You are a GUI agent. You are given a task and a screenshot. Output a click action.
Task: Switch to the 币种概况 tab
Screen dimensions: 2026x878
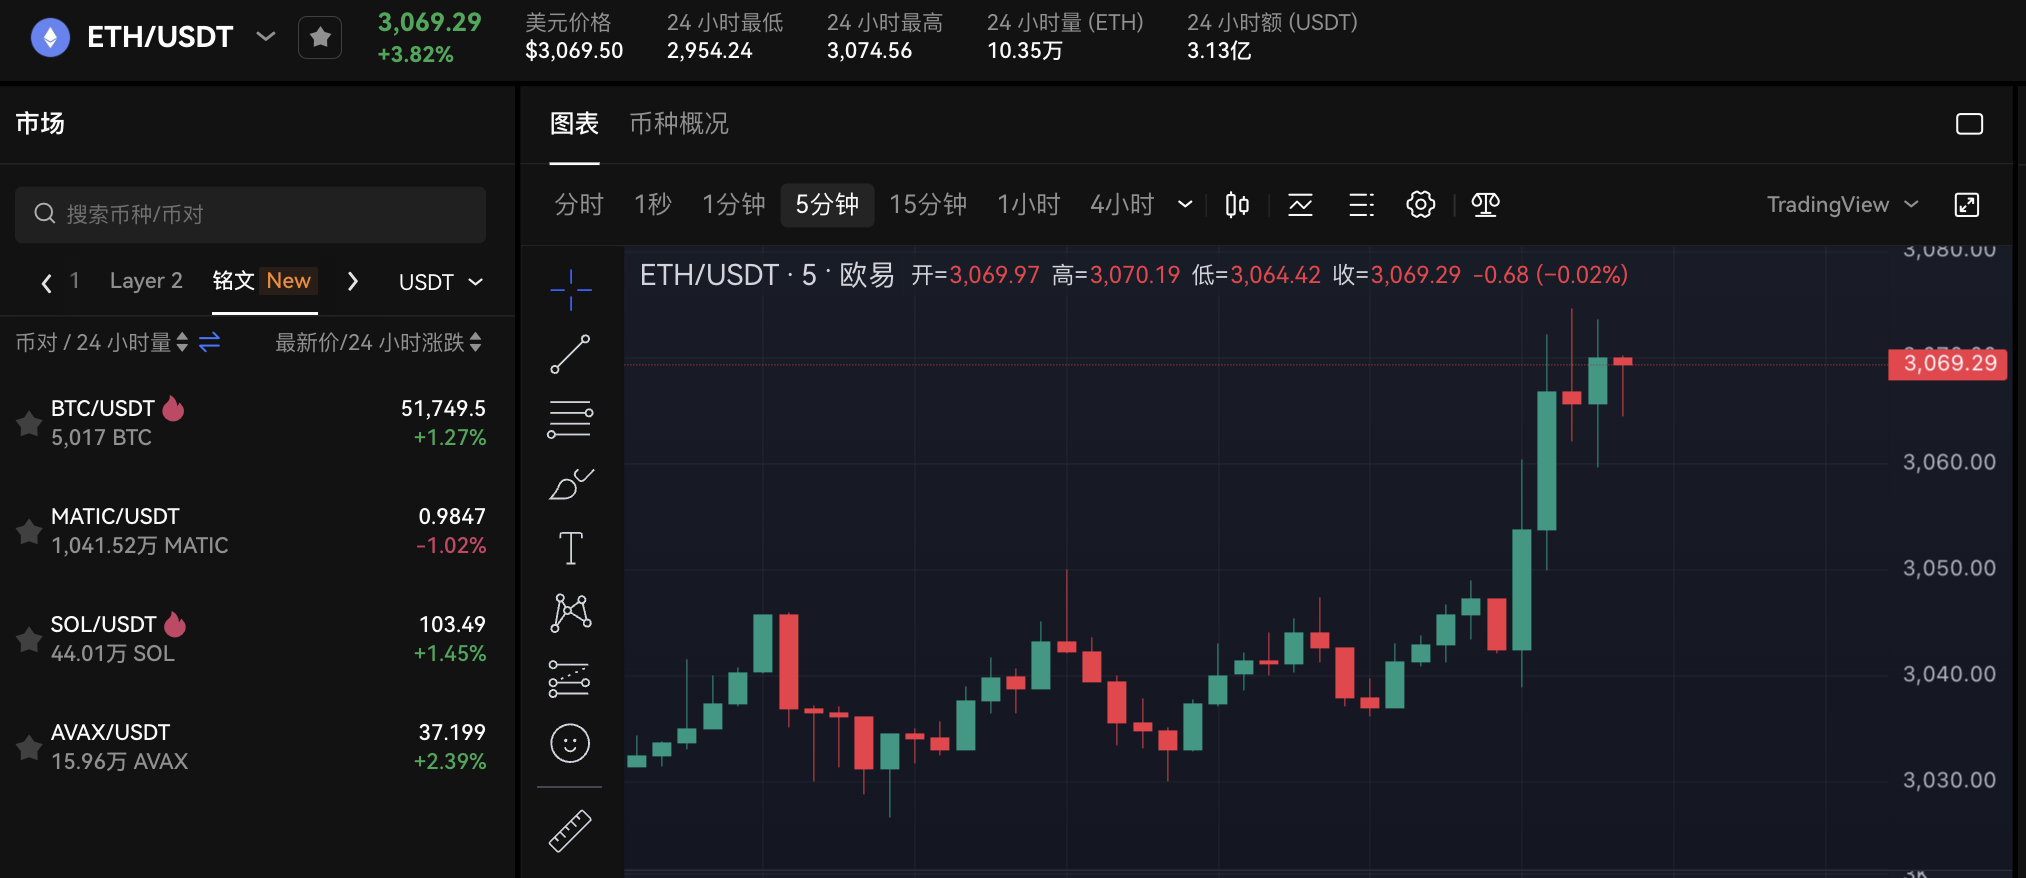click(x=678, y=124)
